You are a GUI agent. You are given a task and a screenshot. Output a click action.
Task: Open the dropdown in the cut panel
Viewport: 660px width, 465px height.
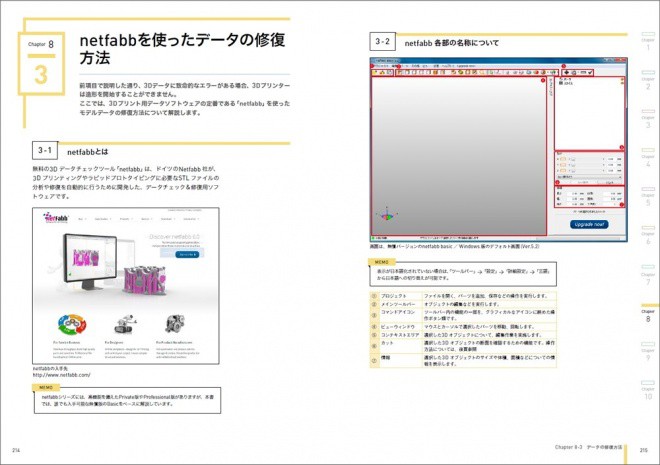pyautogui.click(x=589, y=177)
